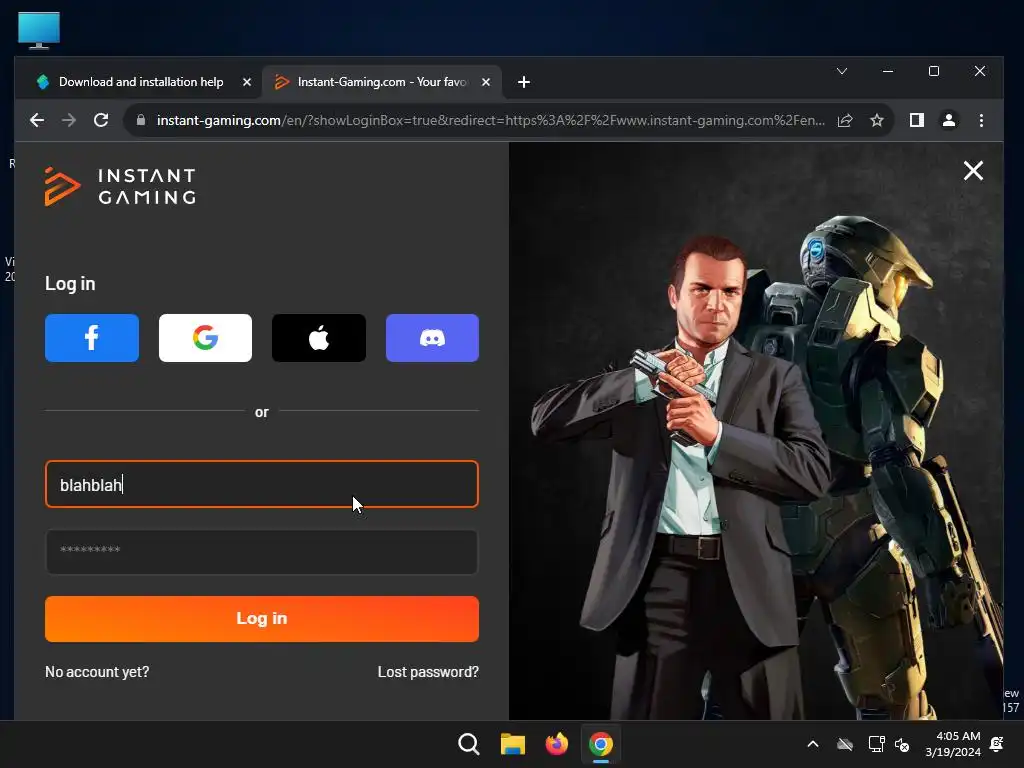Reload the Instant Gaming page

[101, 120]
